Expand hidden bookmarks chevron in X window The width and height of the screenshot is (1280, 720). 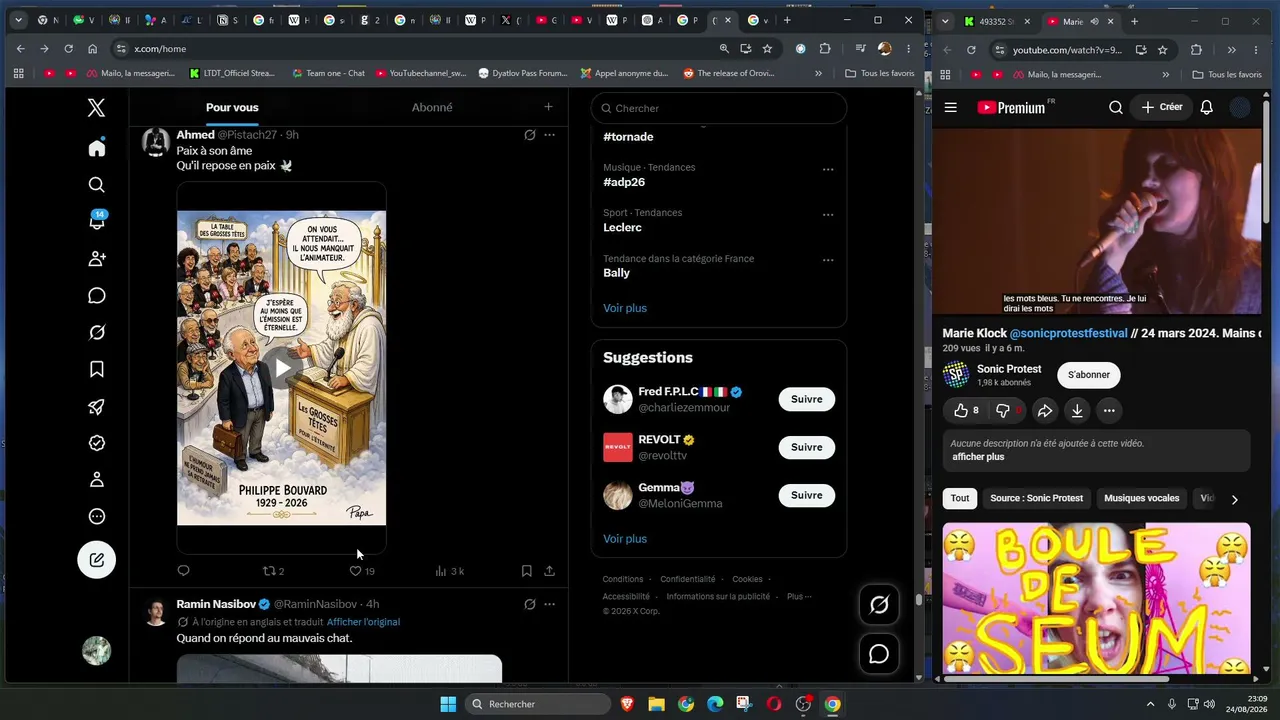click(x=818, y=73)
